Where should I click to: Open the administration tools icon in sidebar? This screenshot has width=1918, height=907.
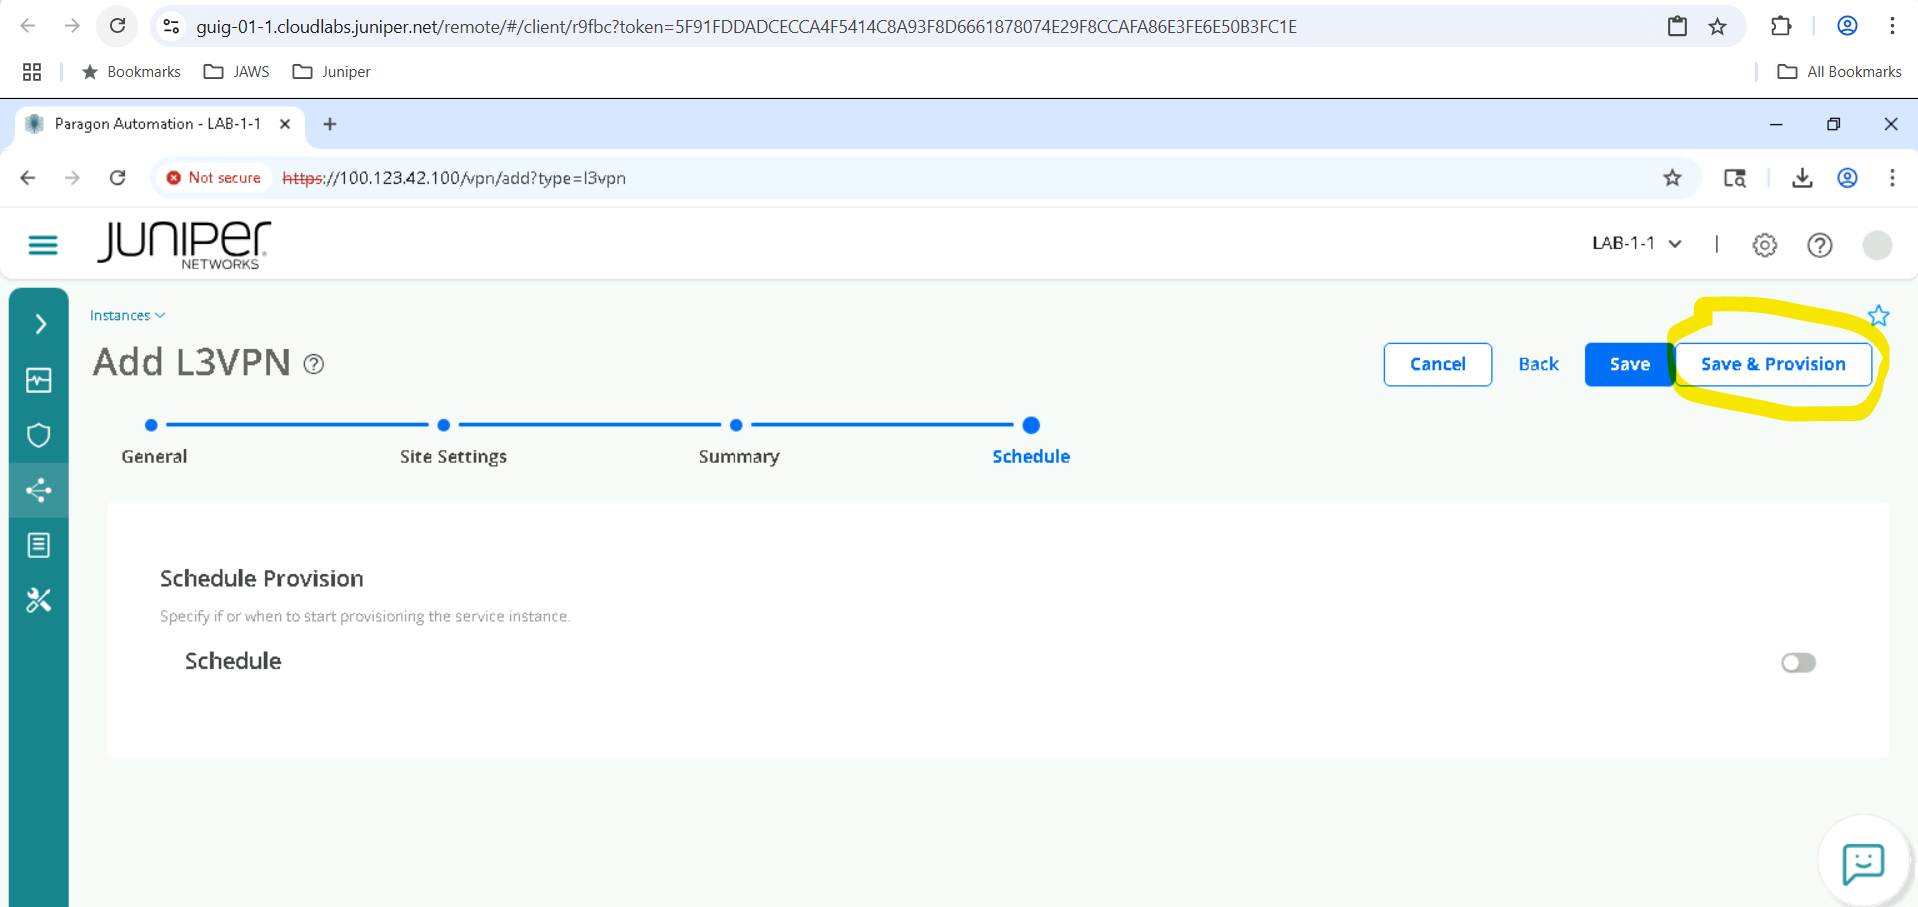click(38, 600)
